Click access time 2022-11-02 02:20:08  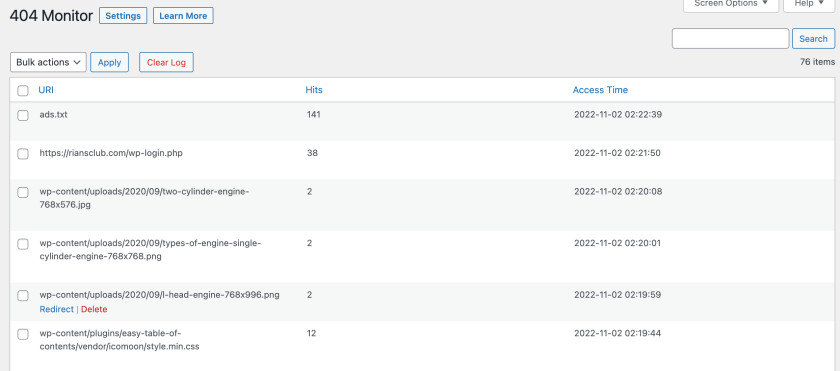(618, 192)
